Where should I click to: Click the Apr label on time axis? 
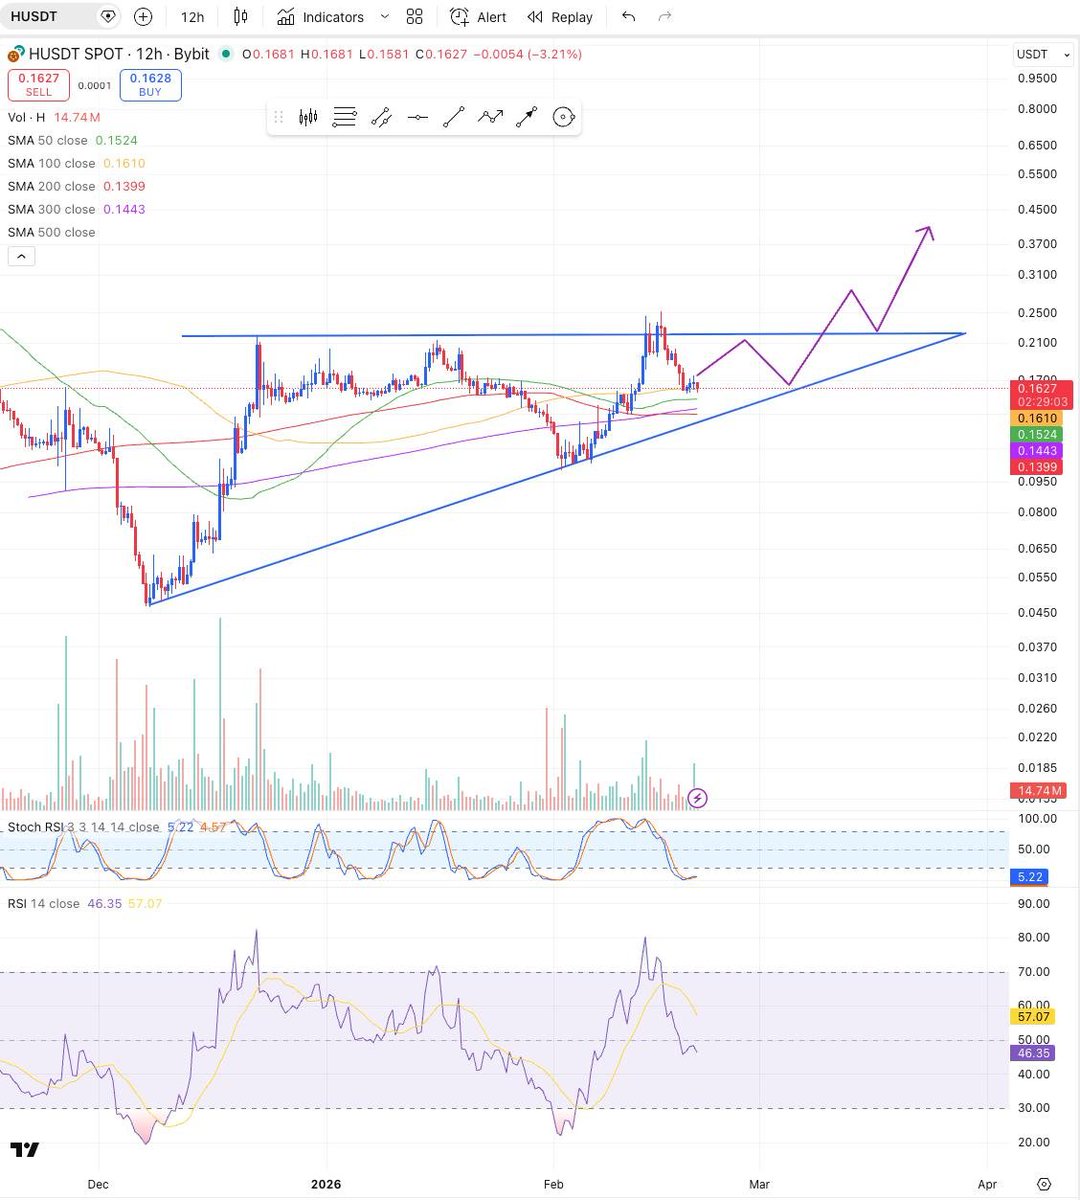(x=987, y=1184)
